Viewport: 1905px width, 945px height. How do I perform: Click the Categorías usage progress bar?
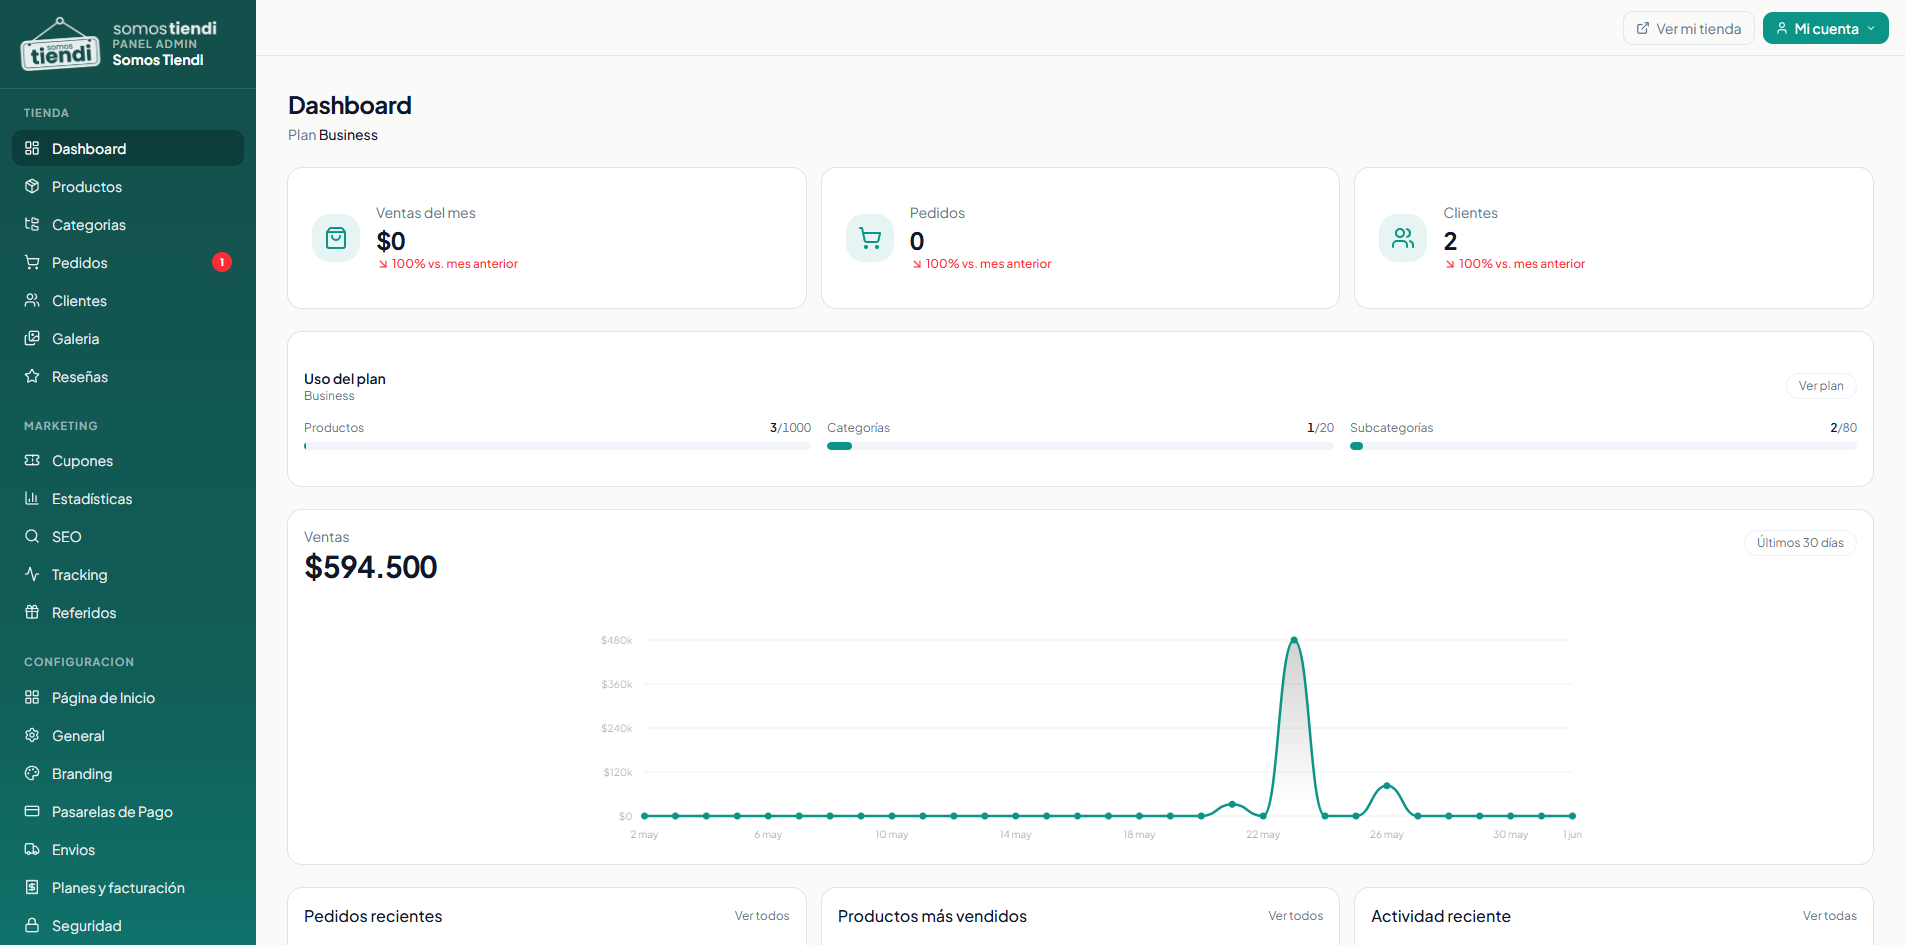[x=1080, y=446]
